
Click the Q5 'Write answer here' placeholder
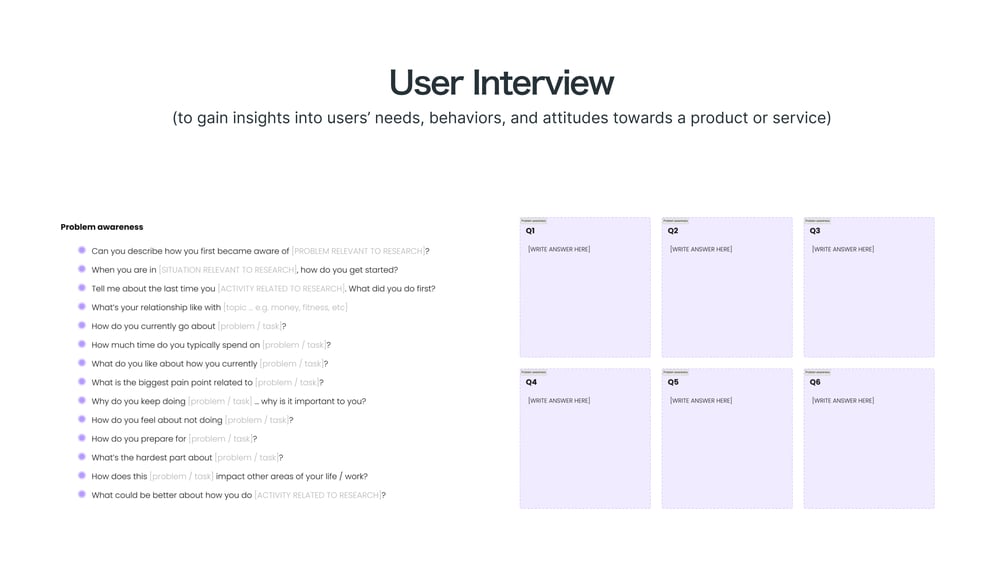[701, 400]
